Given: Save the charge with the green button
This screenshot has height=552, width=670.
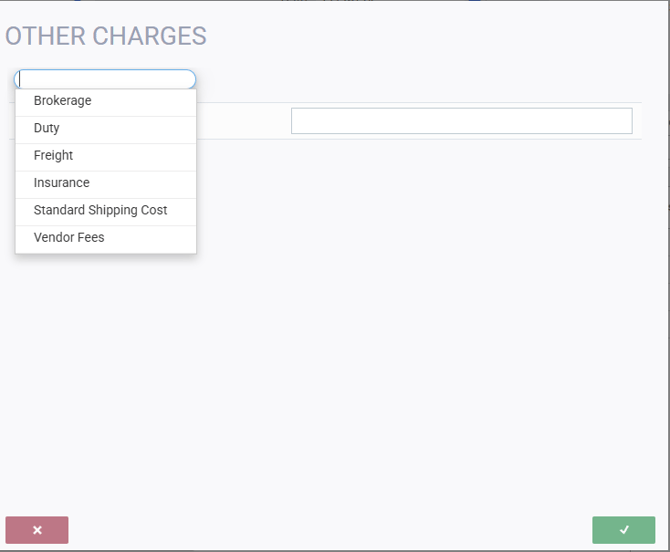Looking at the screenshot, I should click(624, 530).
